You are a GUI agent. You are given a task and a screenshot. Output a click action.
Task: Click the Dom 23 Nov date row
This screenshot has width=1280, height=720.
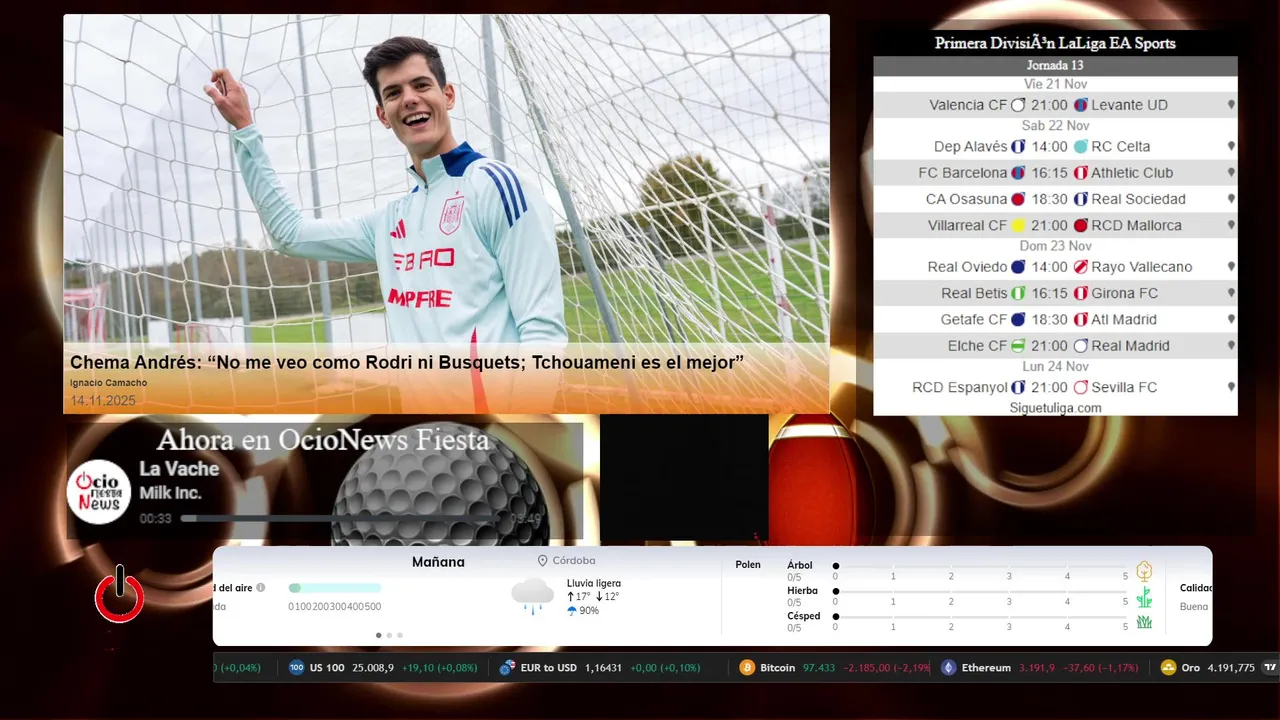coord(1055,246)
